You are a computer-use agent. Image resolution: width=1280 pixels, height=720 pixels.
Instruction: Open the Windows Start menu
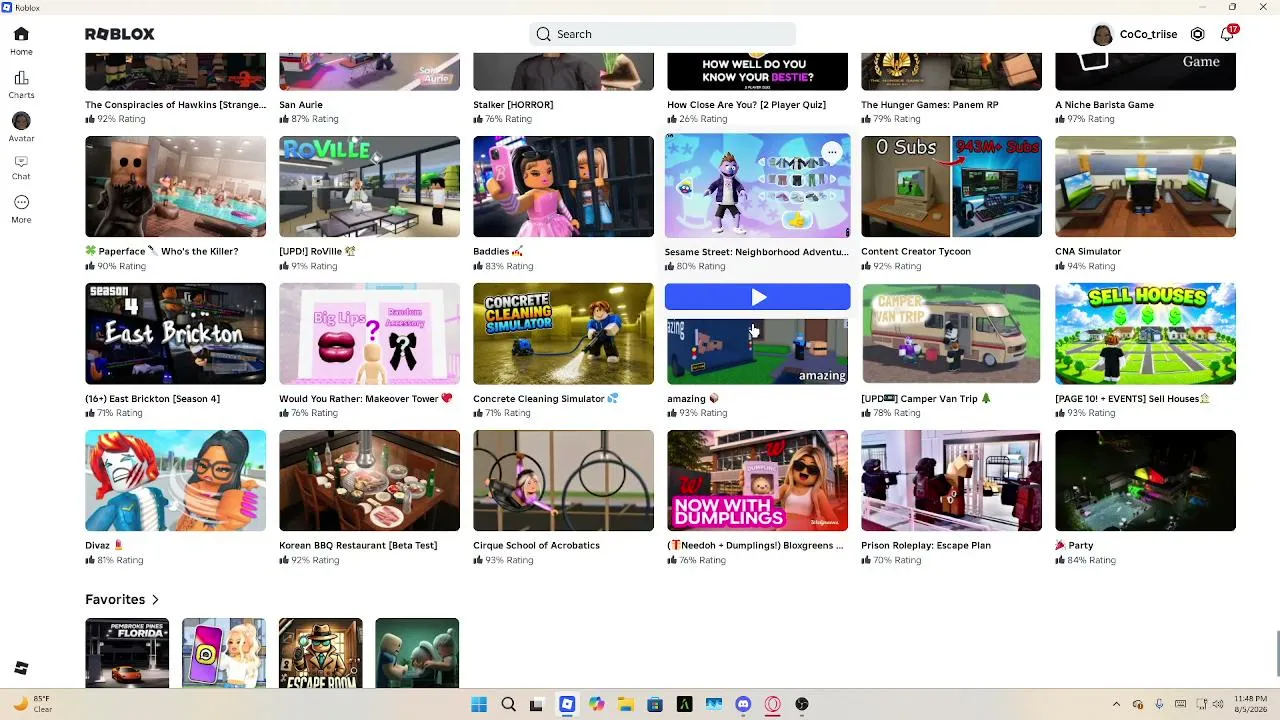479,705
